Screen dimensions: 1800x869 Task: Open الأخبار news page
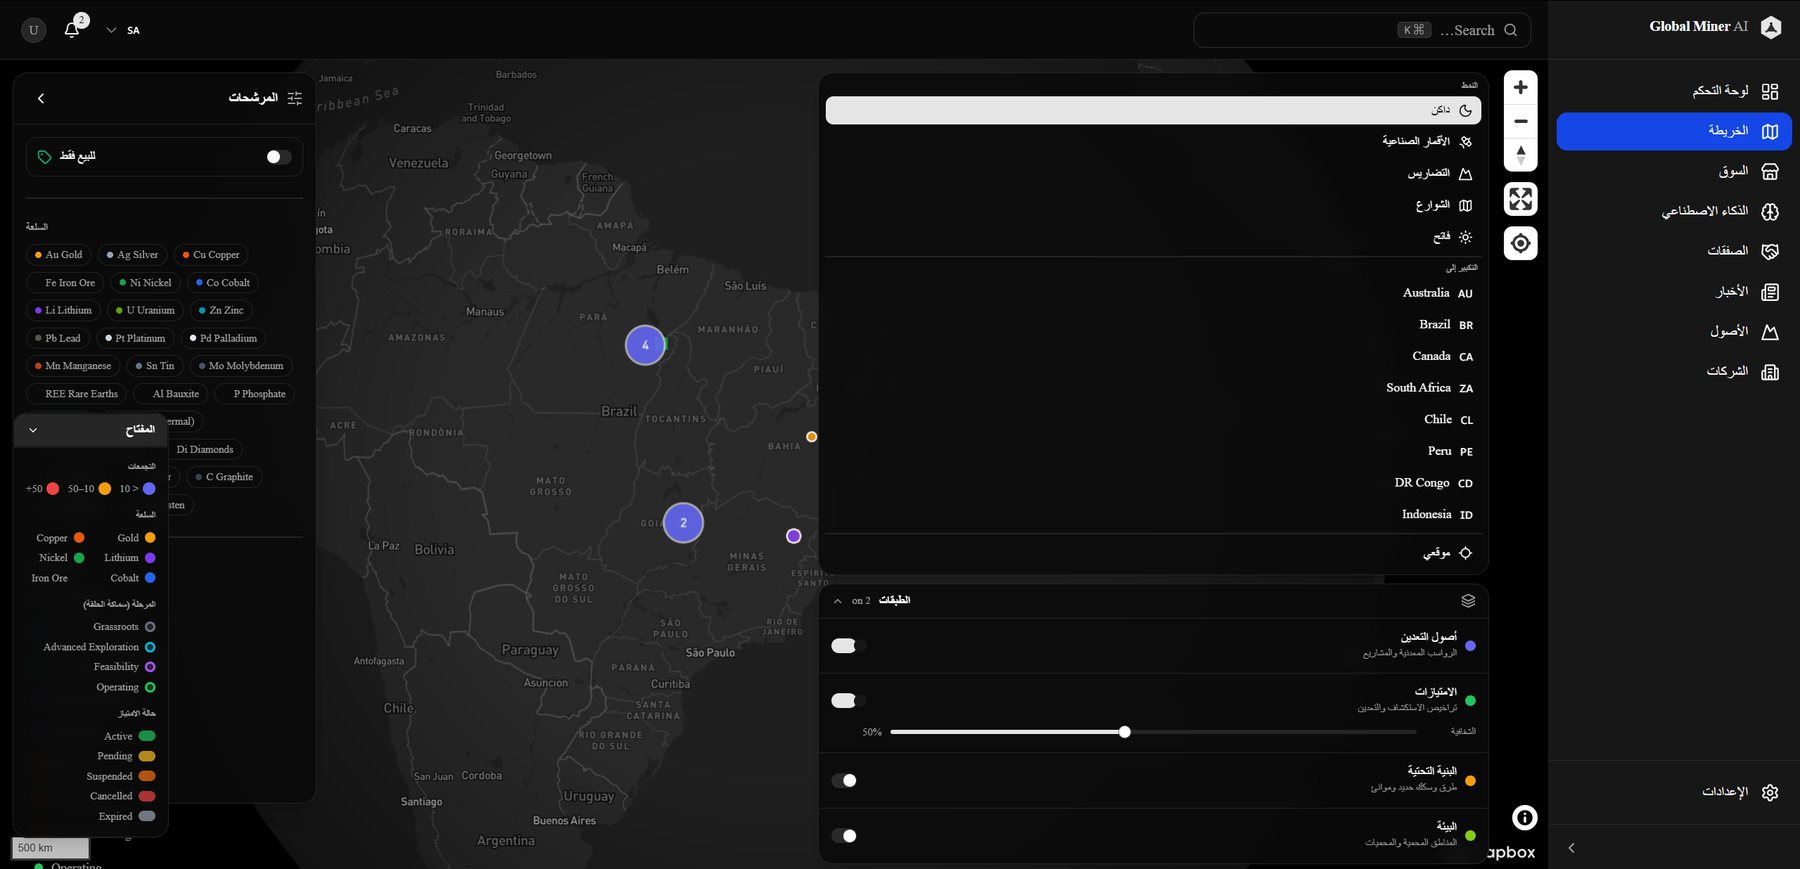[x=1674, y=291]
